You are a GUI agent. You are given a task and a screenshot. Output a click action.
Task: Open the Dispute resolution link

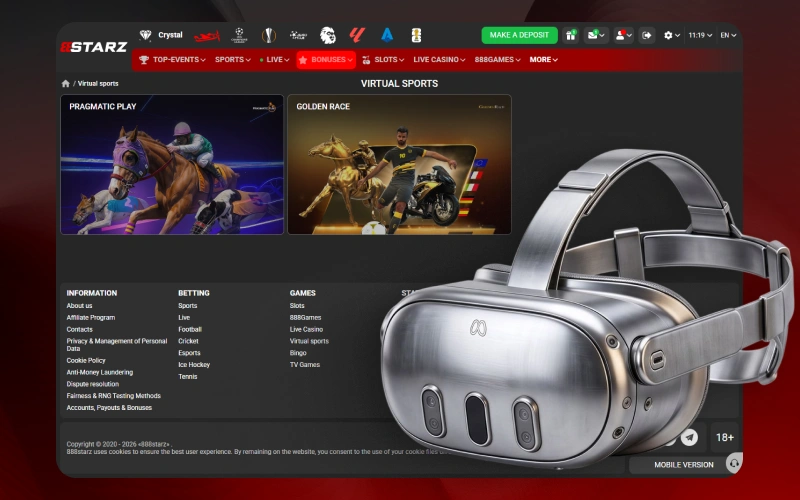click(92, 384)
